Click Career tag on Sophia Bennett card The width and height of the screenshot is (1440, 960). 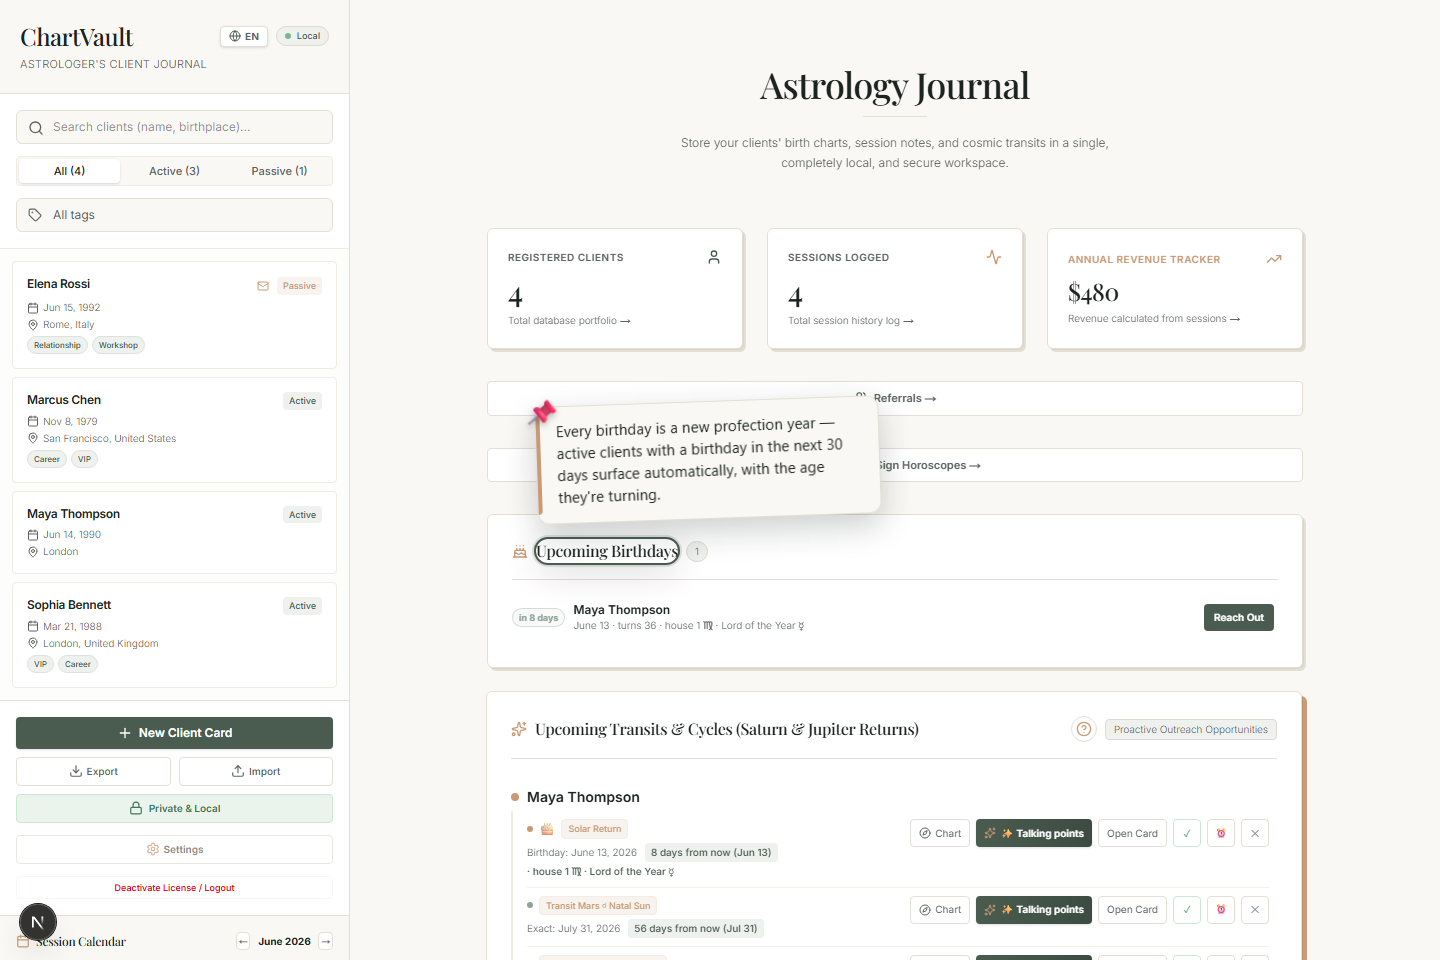(x=78, y=664)
